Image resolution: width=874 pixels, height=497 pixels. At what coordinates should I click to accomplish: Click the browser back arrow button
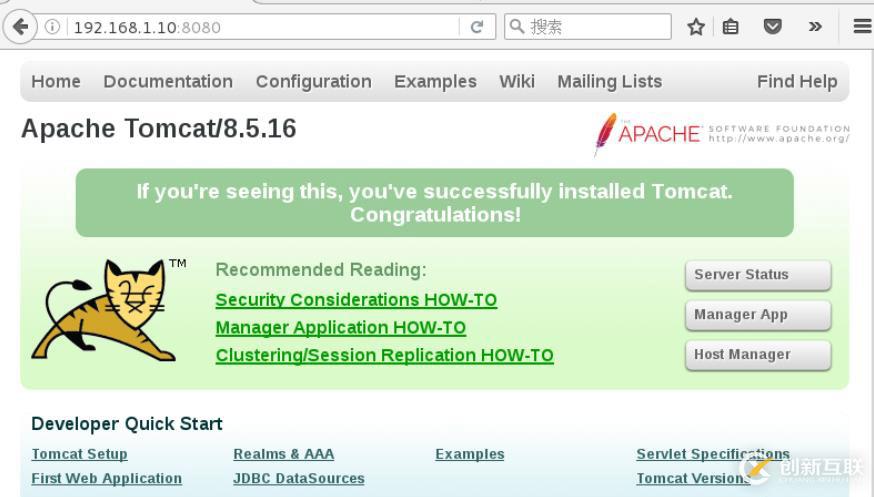pos(20,27)
